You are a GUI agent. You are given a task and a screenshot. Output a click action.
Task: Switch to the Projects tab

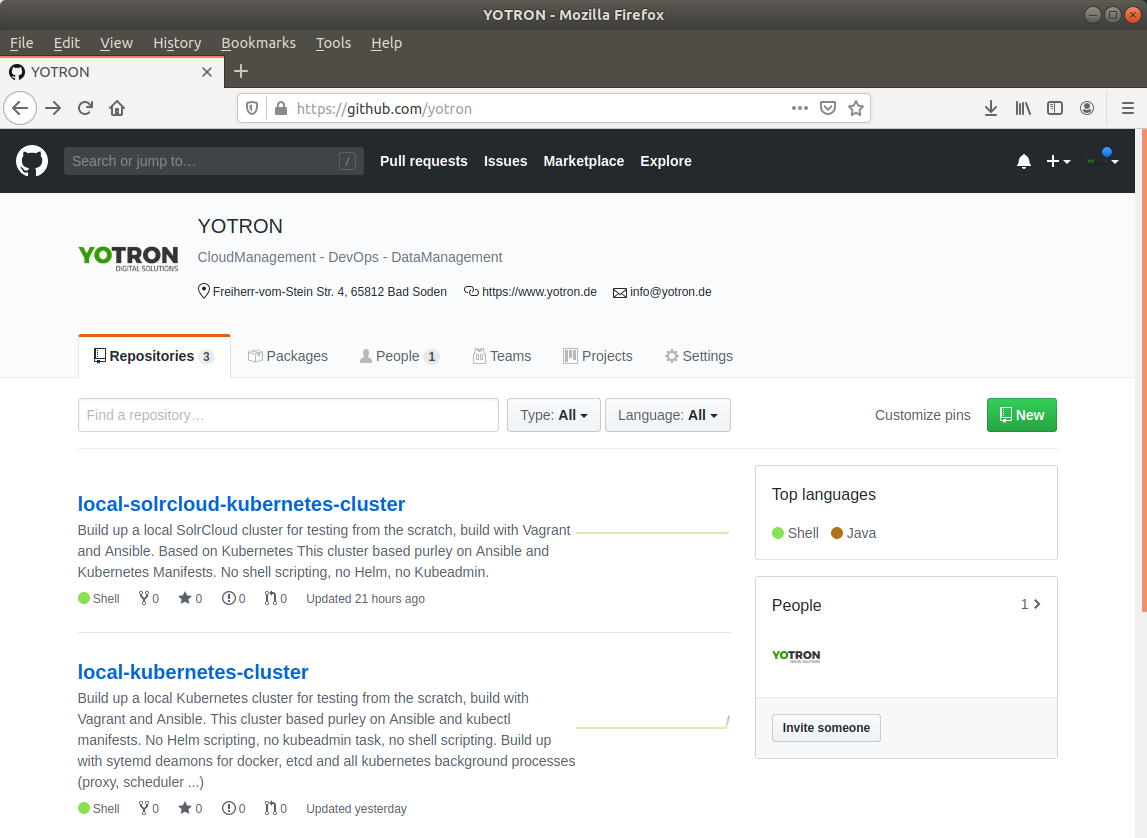point(598,356)
